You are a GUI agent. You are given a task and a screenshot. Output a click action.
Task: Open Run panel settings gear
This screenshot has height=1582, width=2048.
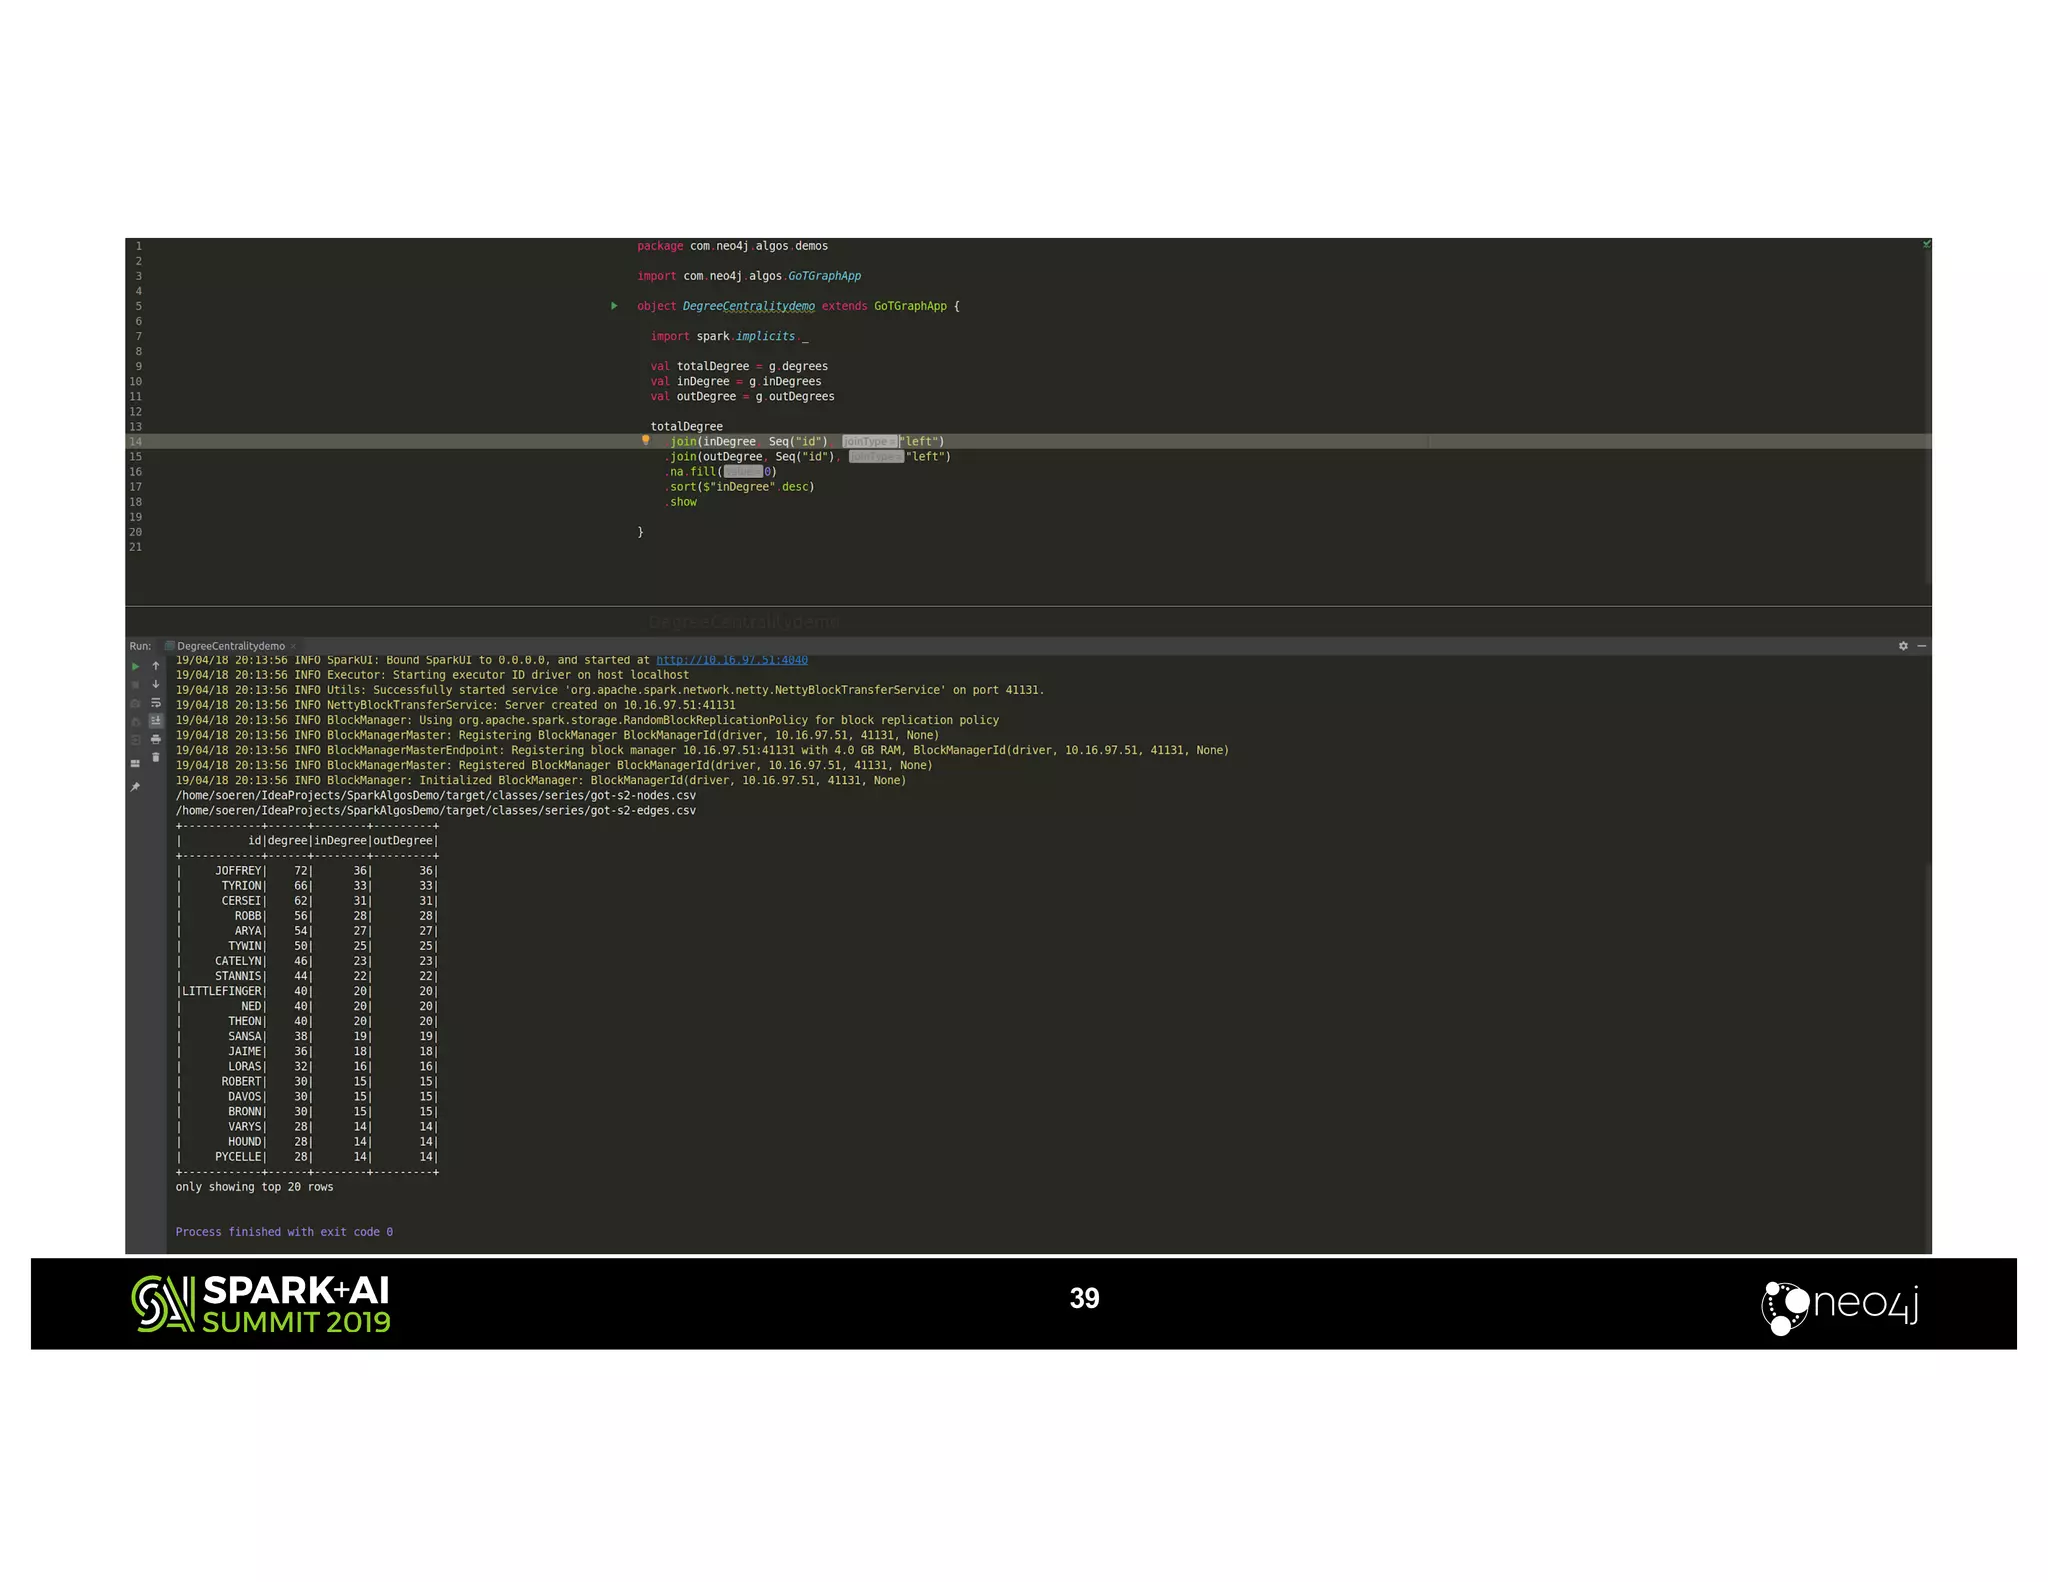pyautogui.click(x=1903, y=646)
